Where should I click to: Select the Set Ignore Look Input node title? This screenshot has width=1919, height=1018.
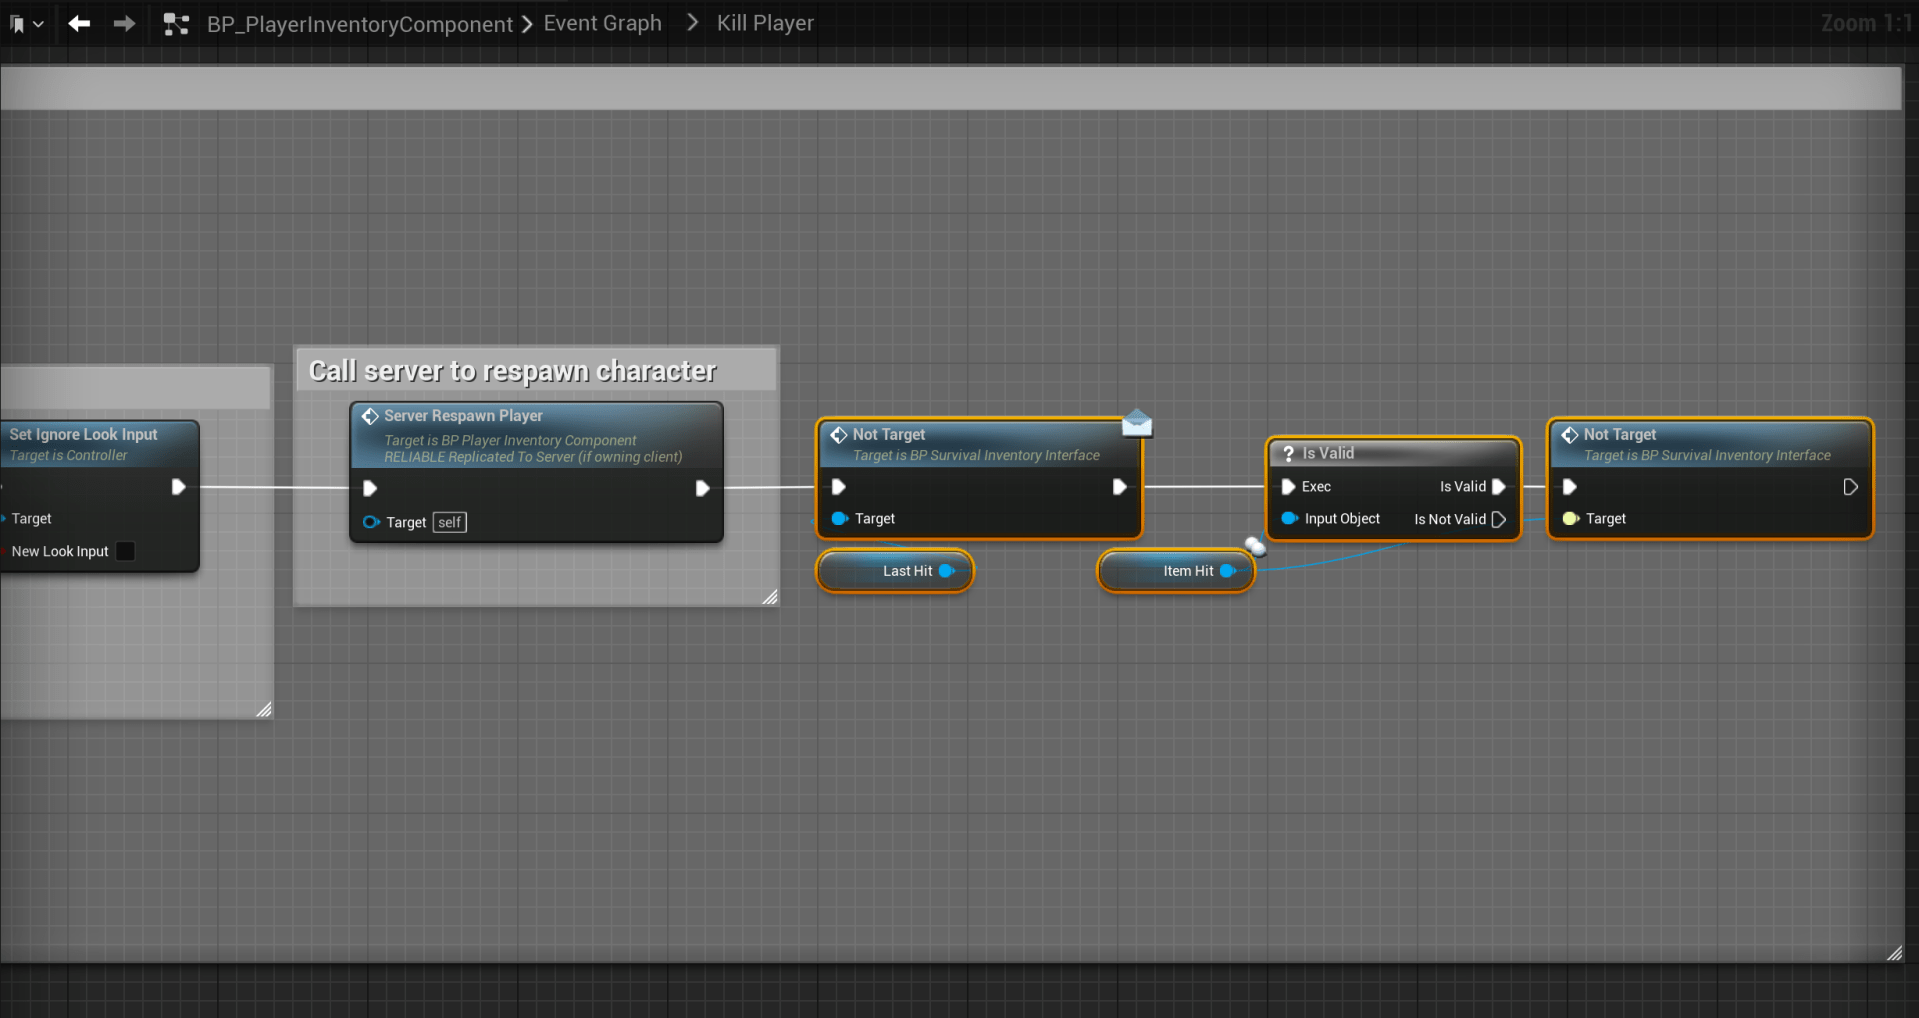[x=84, y=434]
